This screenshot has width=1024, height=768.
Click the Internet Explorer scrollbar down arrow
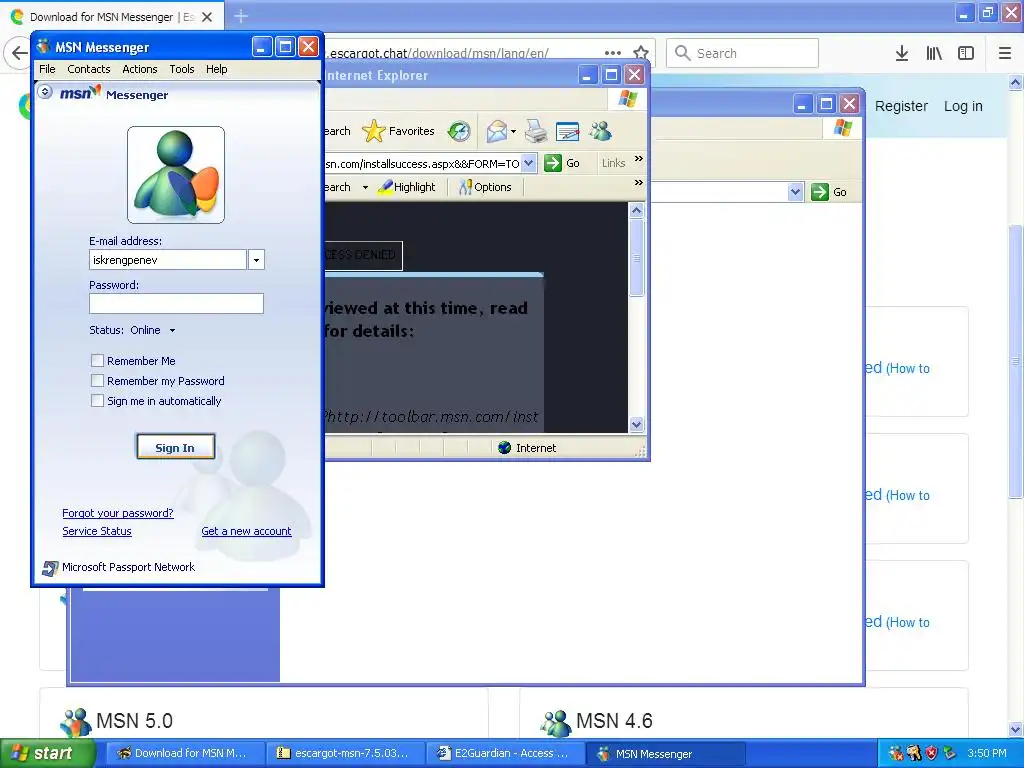637,424
